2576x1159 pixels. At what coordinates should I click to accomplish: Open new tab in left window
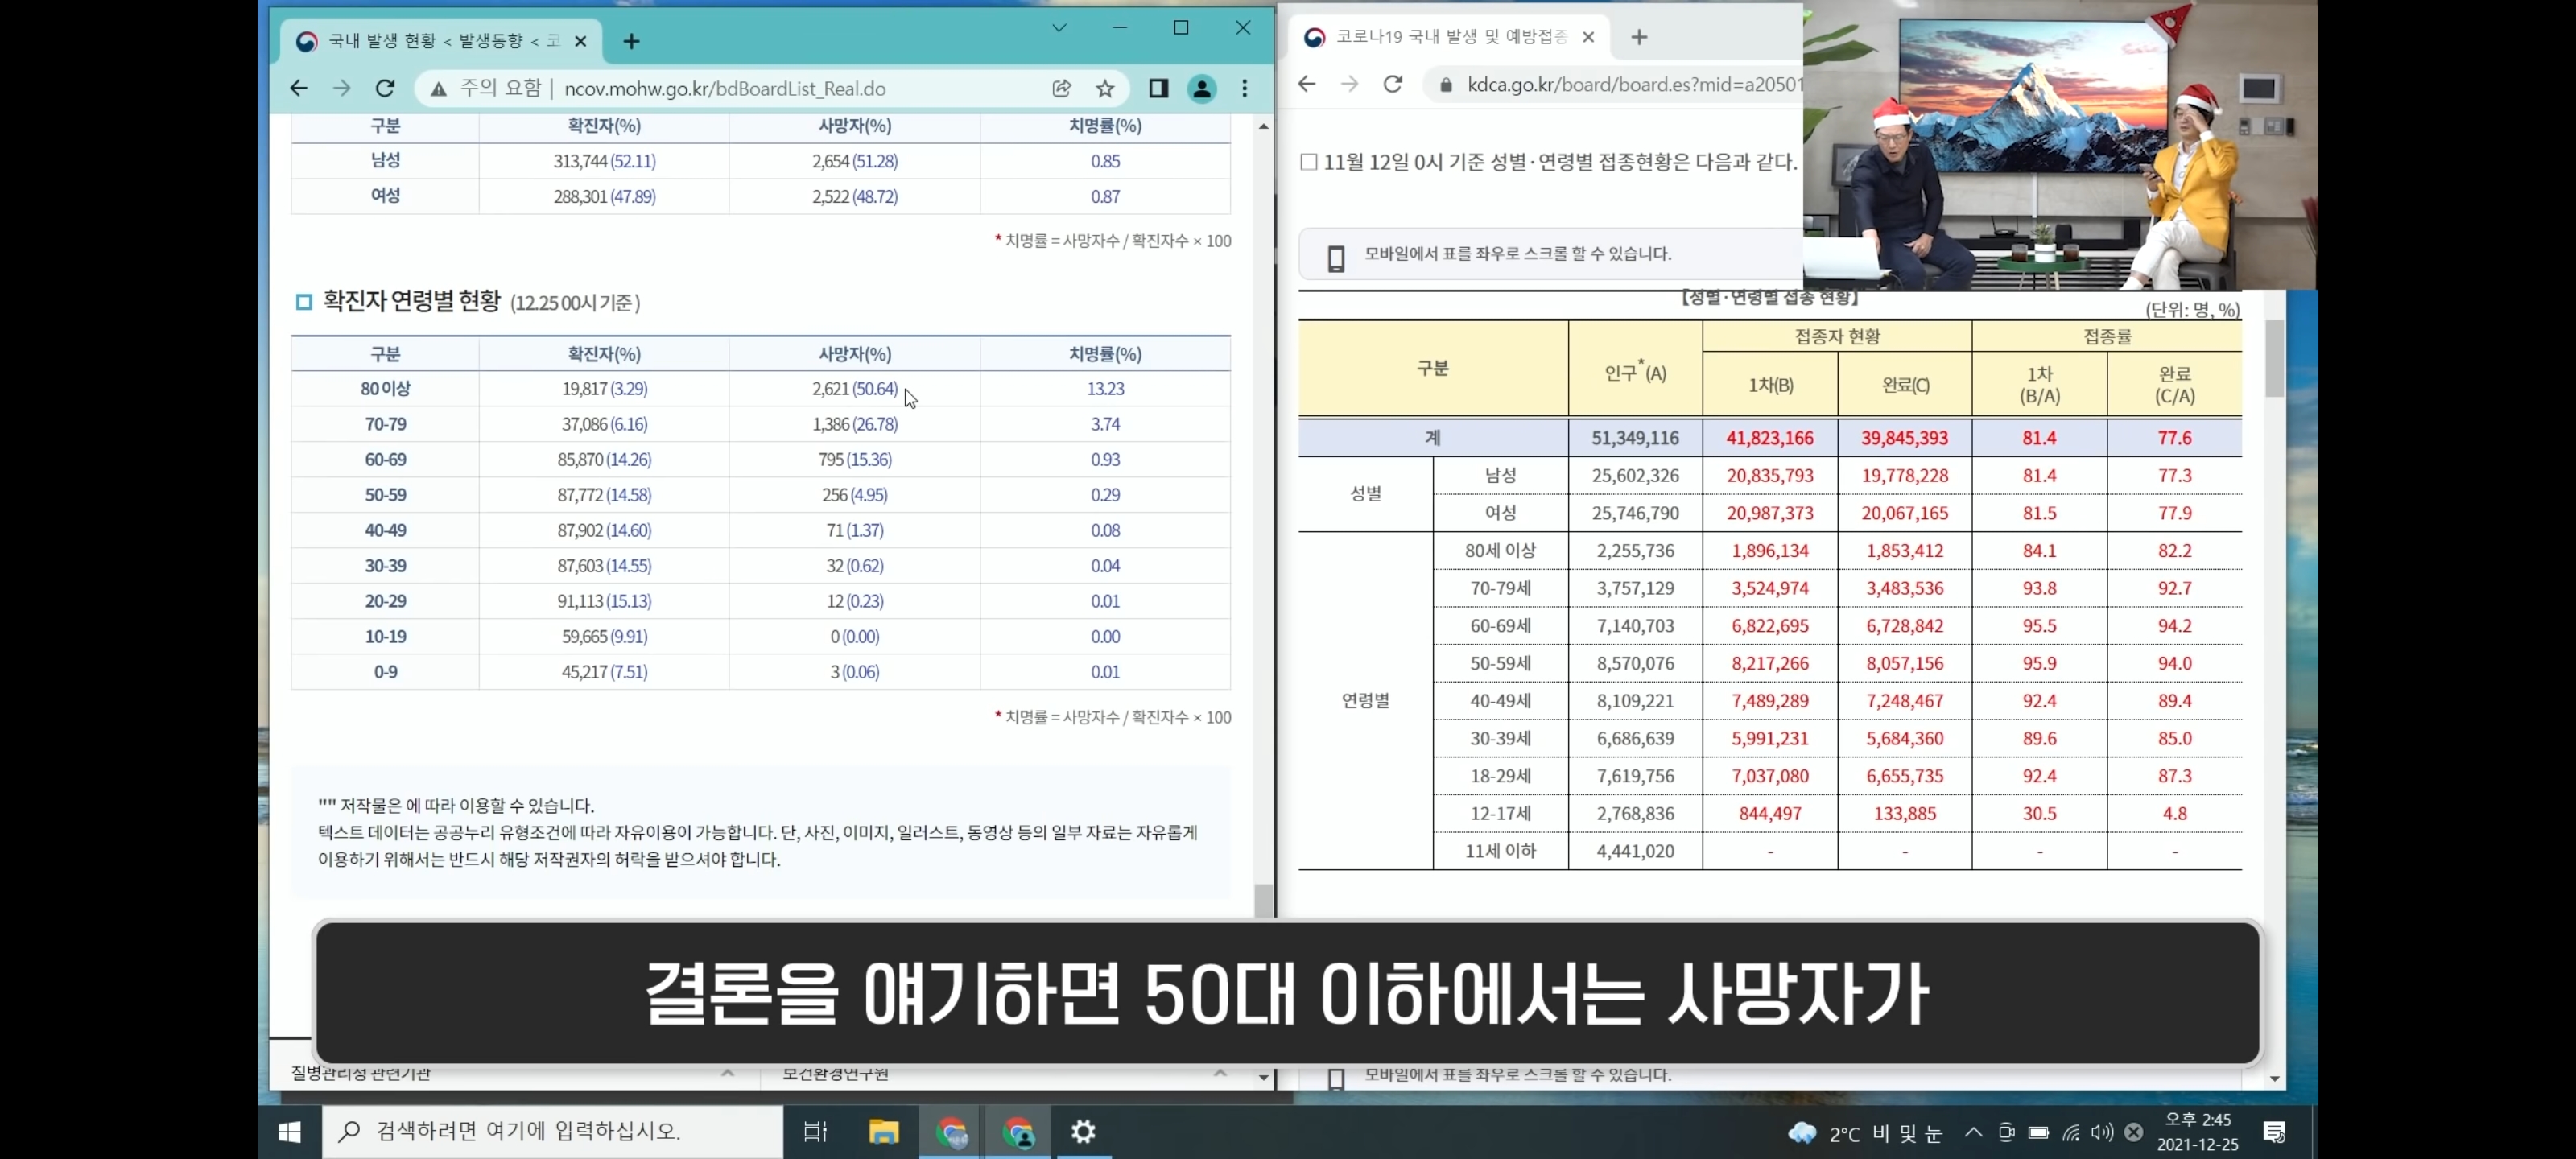click(631, 41)
